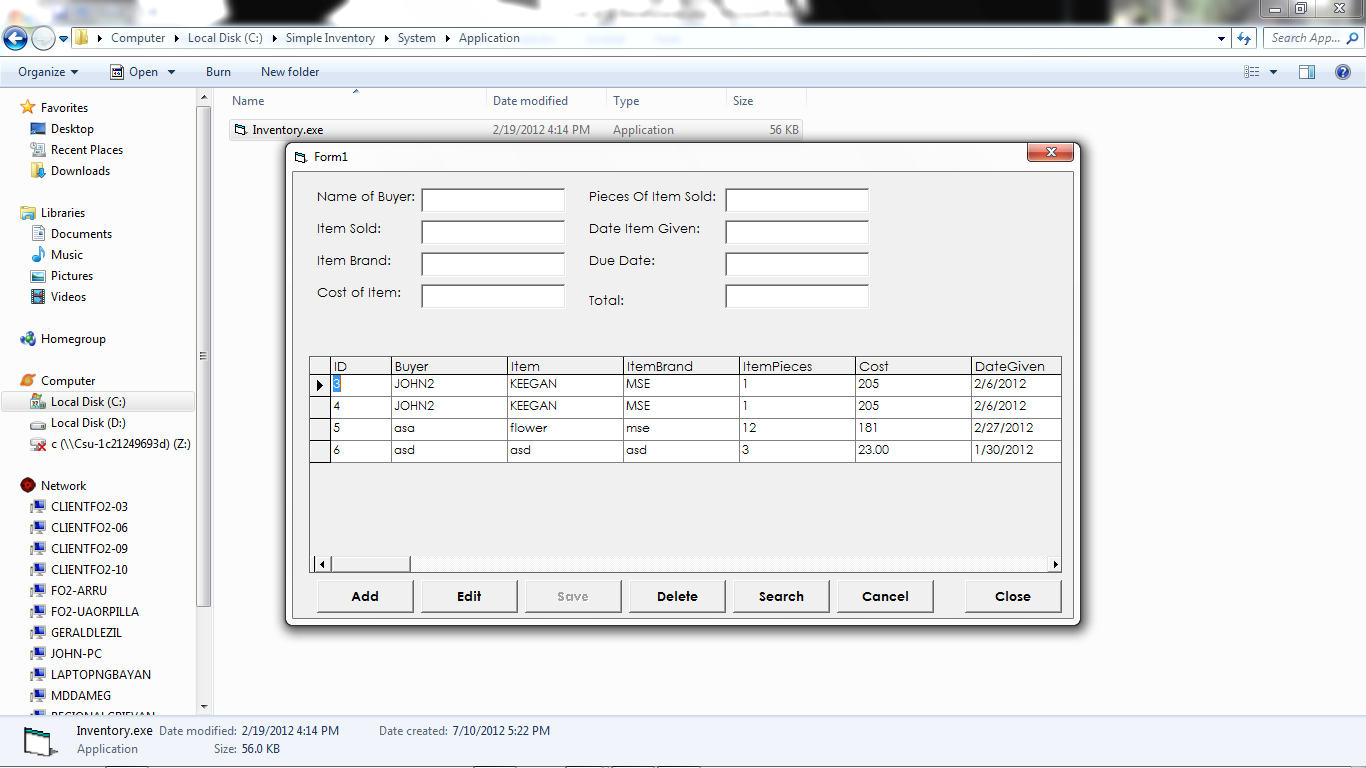Click the Explorer Help icon
The height and width of the screenshot is (768, 1366).
1343,72
